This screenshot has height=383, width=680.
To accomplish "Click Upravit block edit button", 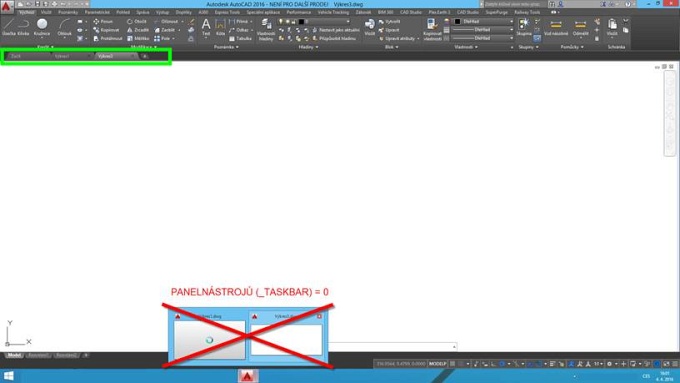I will pos(389,30).
